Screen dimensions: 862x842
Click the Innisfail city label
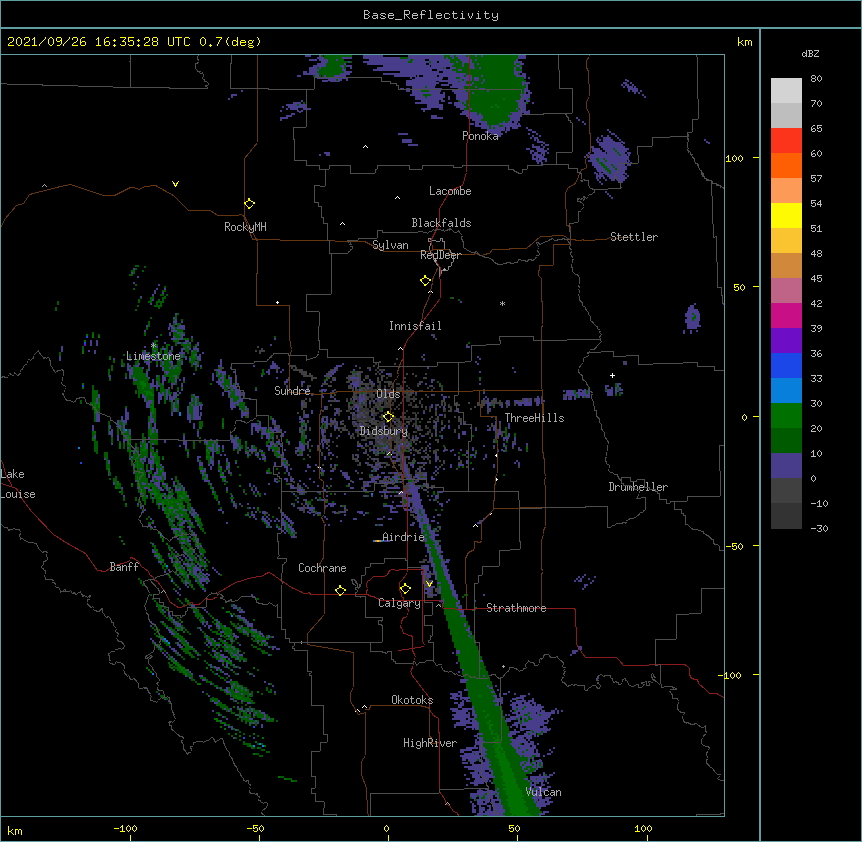415,326
